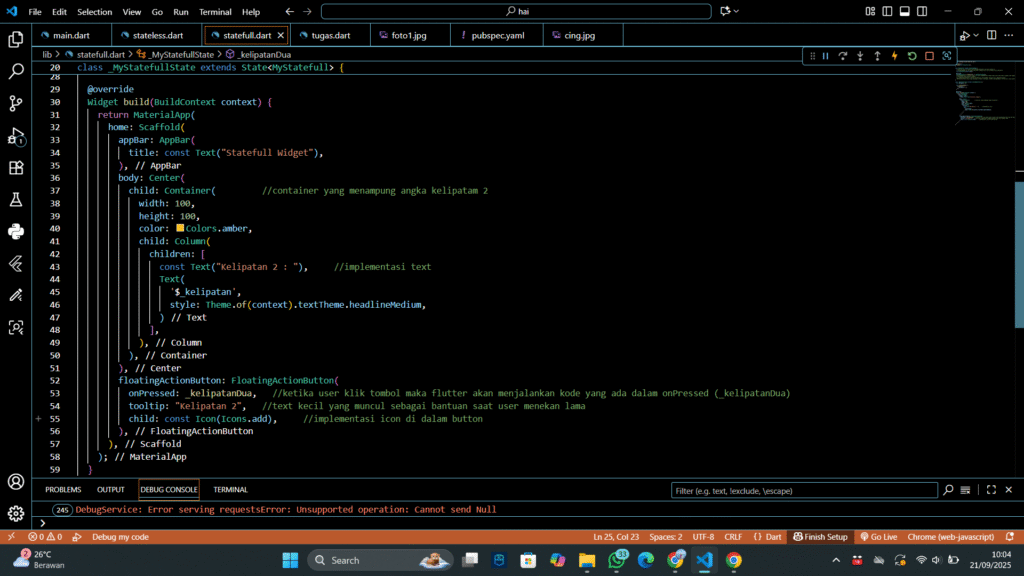Open the Copilot chat dropdown chevron
The height and width of the screenshot is (576, 1024).
(x=737, y=12)
